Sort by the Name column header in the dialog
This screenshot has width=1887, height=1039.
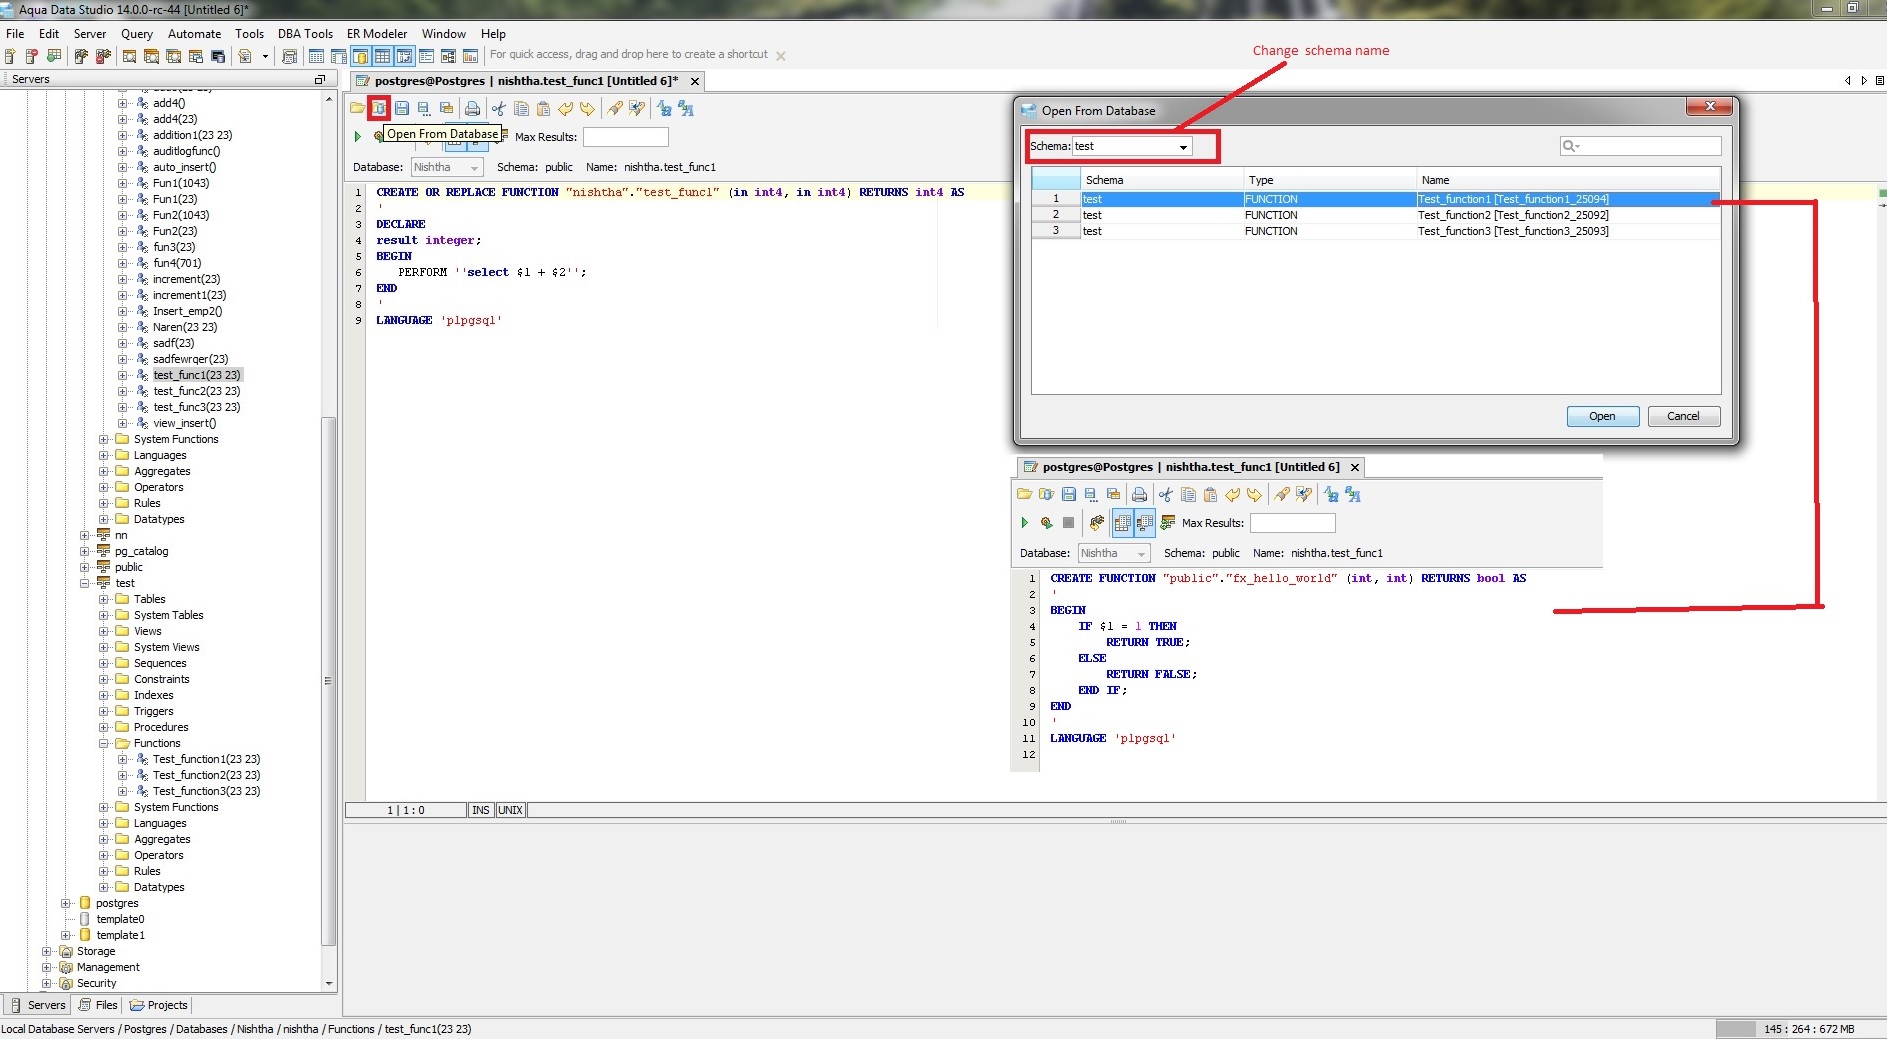click(1568, 180)
